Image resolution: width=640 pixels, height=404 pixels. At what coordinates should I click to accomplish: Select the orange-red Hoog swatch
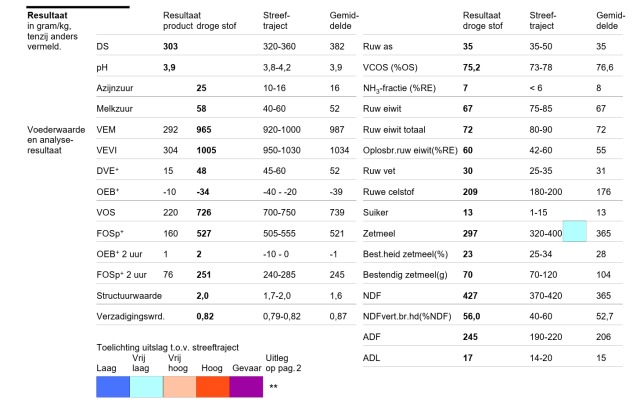(213, 386)
